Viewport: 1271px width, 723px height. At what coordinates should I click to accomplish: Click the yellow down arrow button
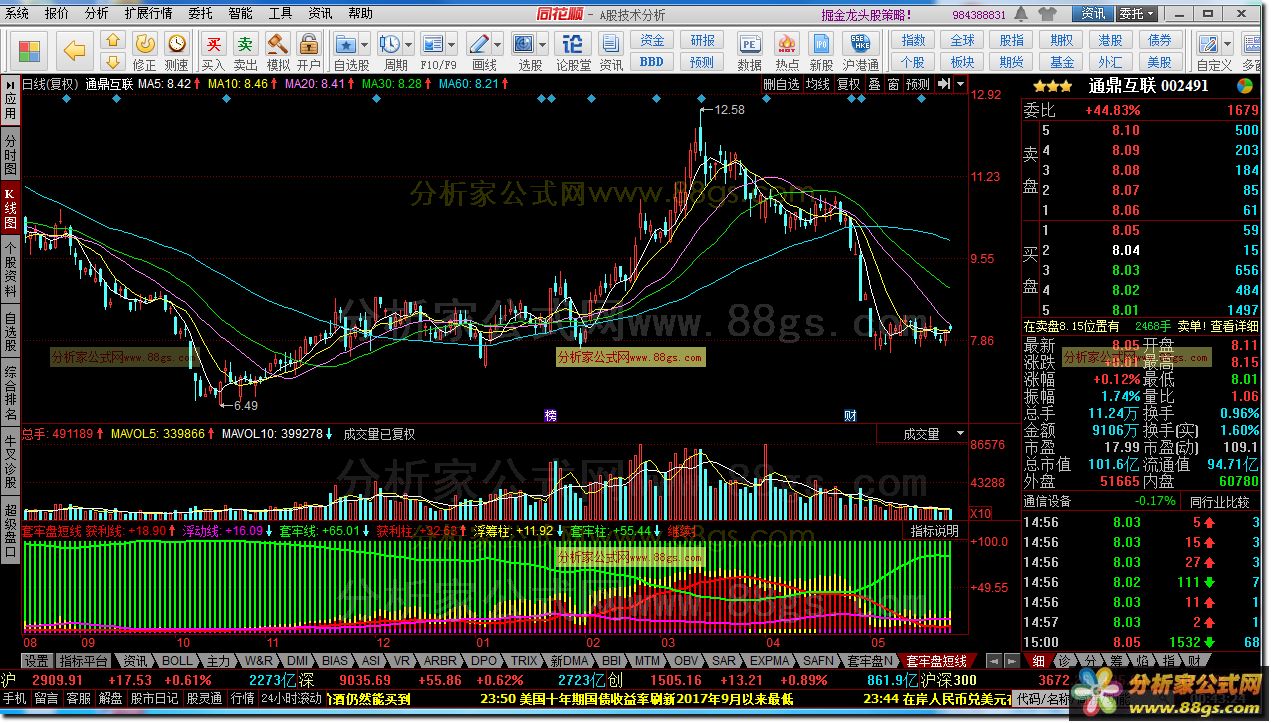tap(113, 61)
